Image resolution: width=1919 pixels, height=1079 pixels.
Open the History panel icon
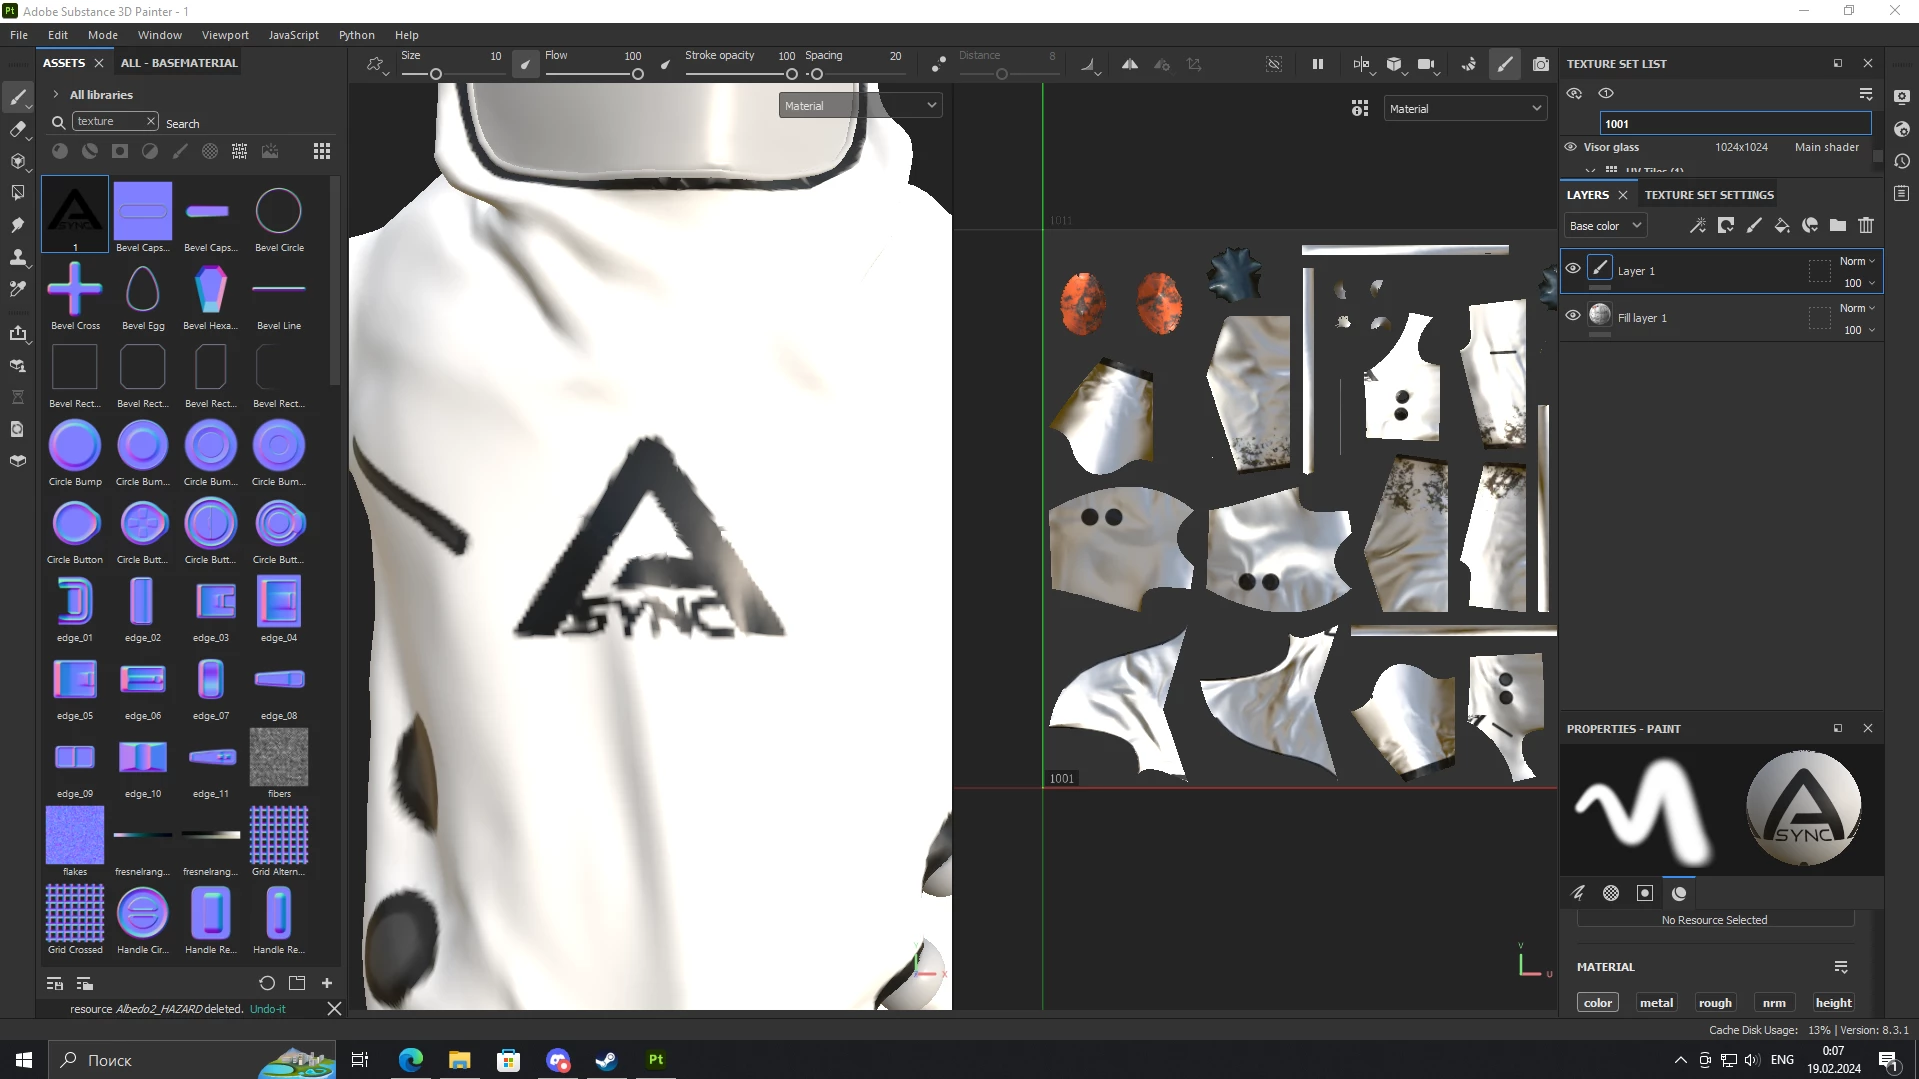[x=1902, y=161]
